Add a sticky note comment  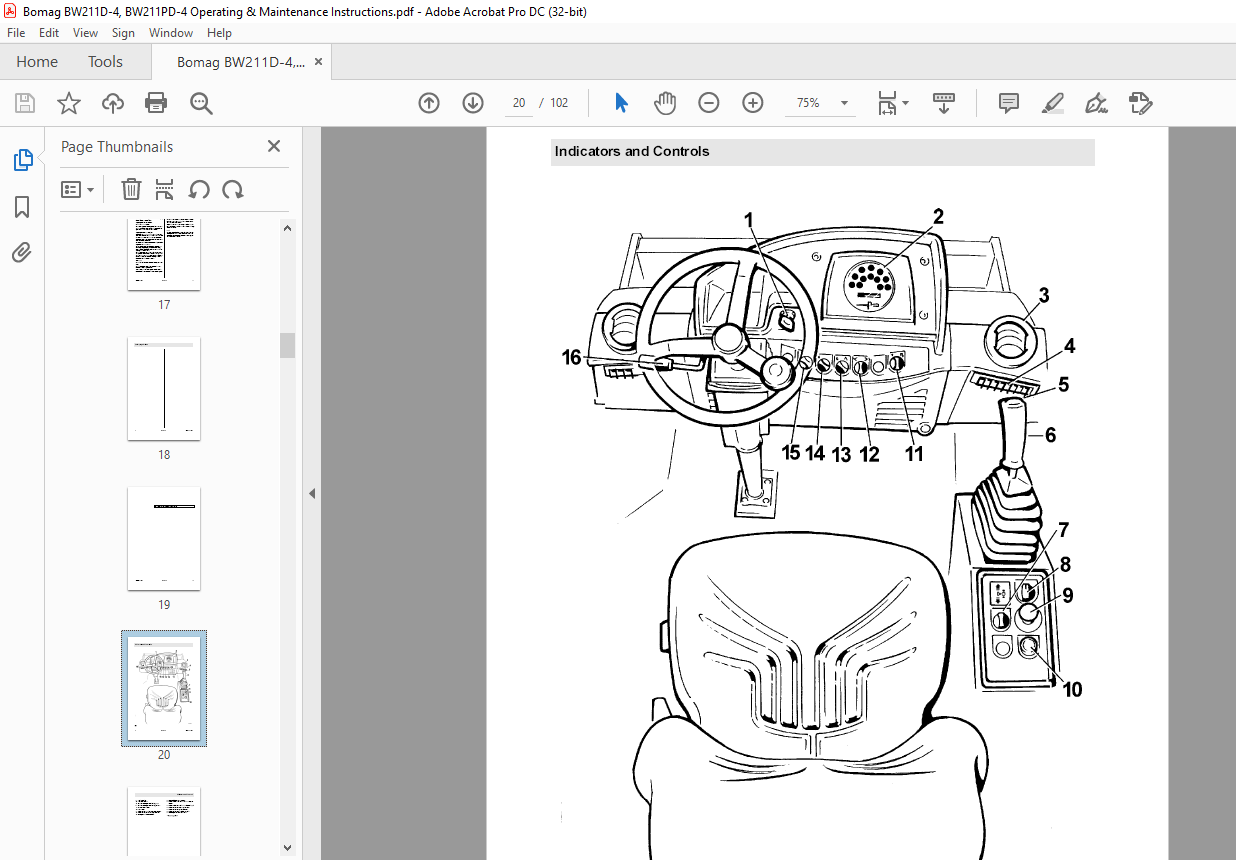[x=1009, y=103]
